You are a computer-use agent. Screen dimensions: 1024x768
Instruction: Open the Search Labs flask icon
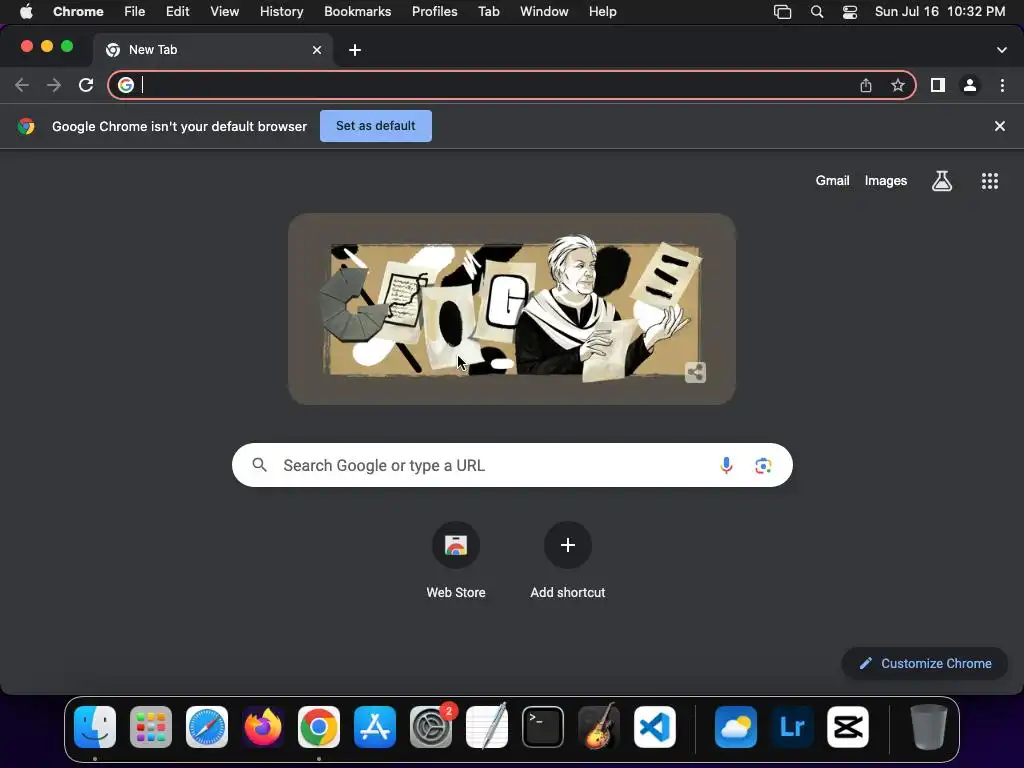[x=942, y=181]
